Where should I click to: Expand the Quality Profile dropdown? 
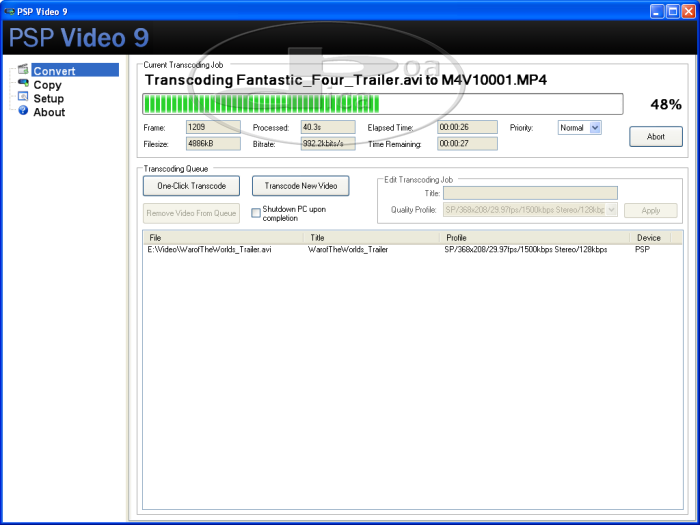pos(611,210)
